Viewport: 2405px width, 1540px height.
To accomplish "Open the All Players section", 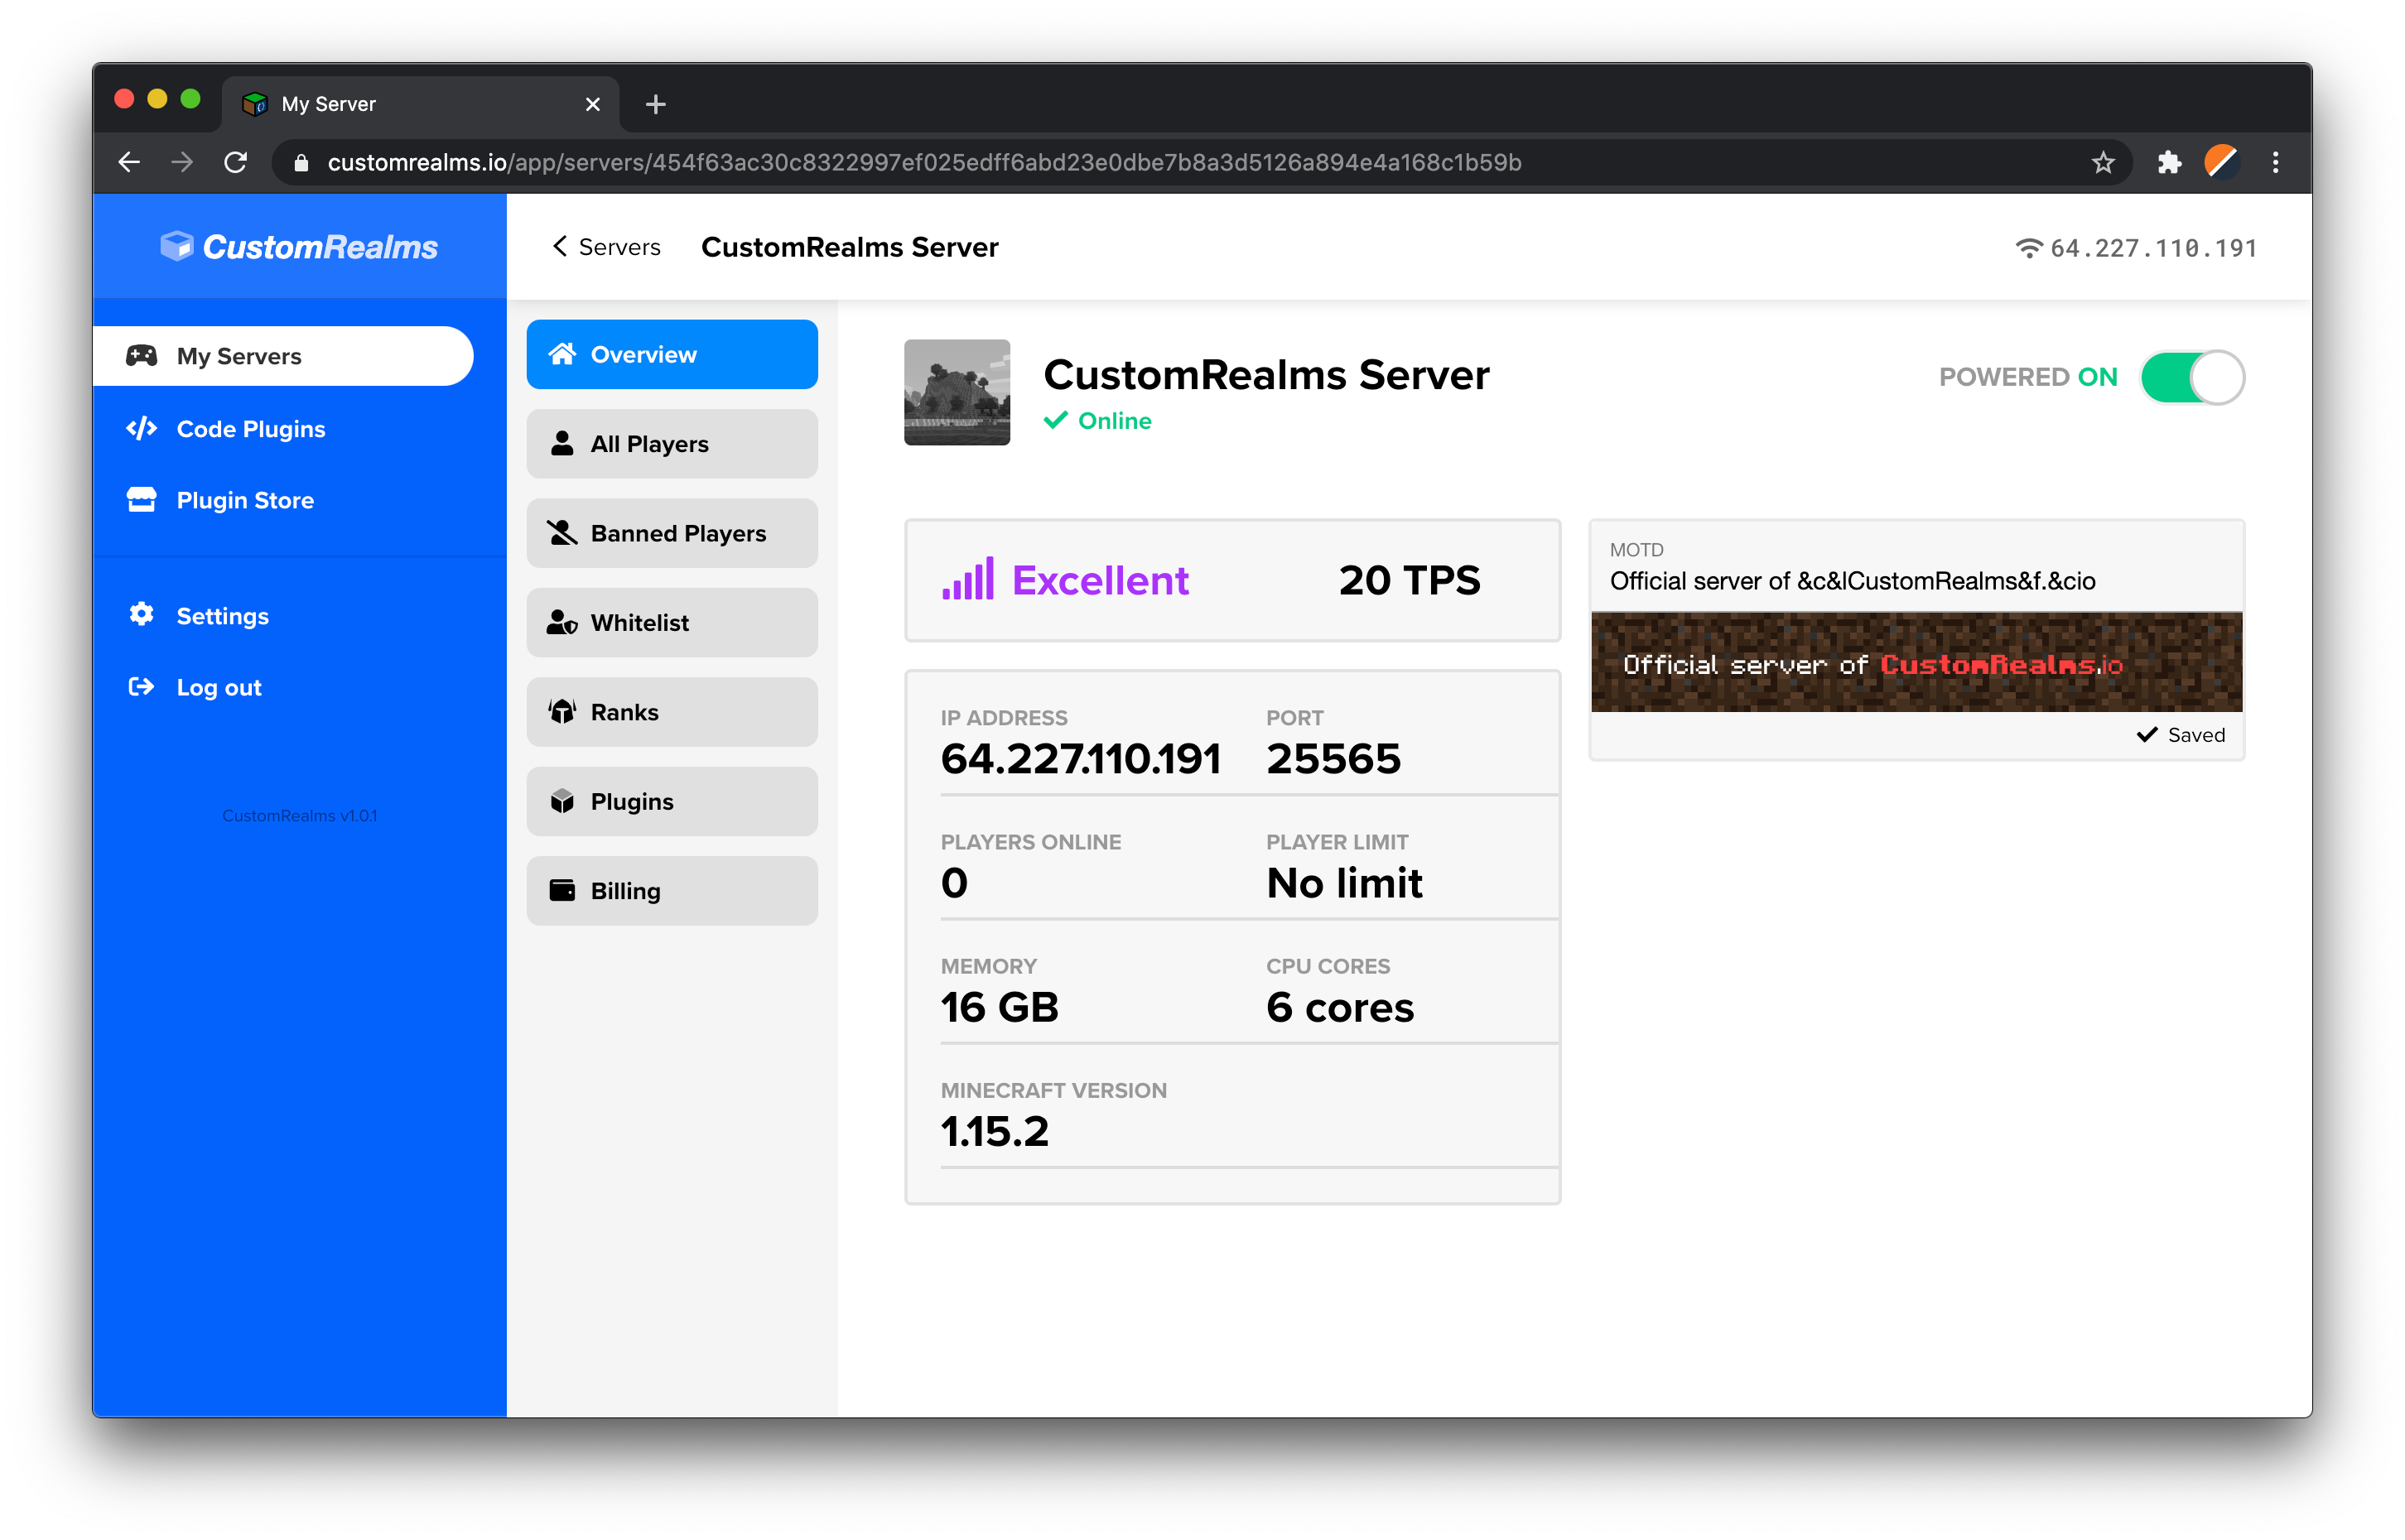I will (x=672, y=443).
